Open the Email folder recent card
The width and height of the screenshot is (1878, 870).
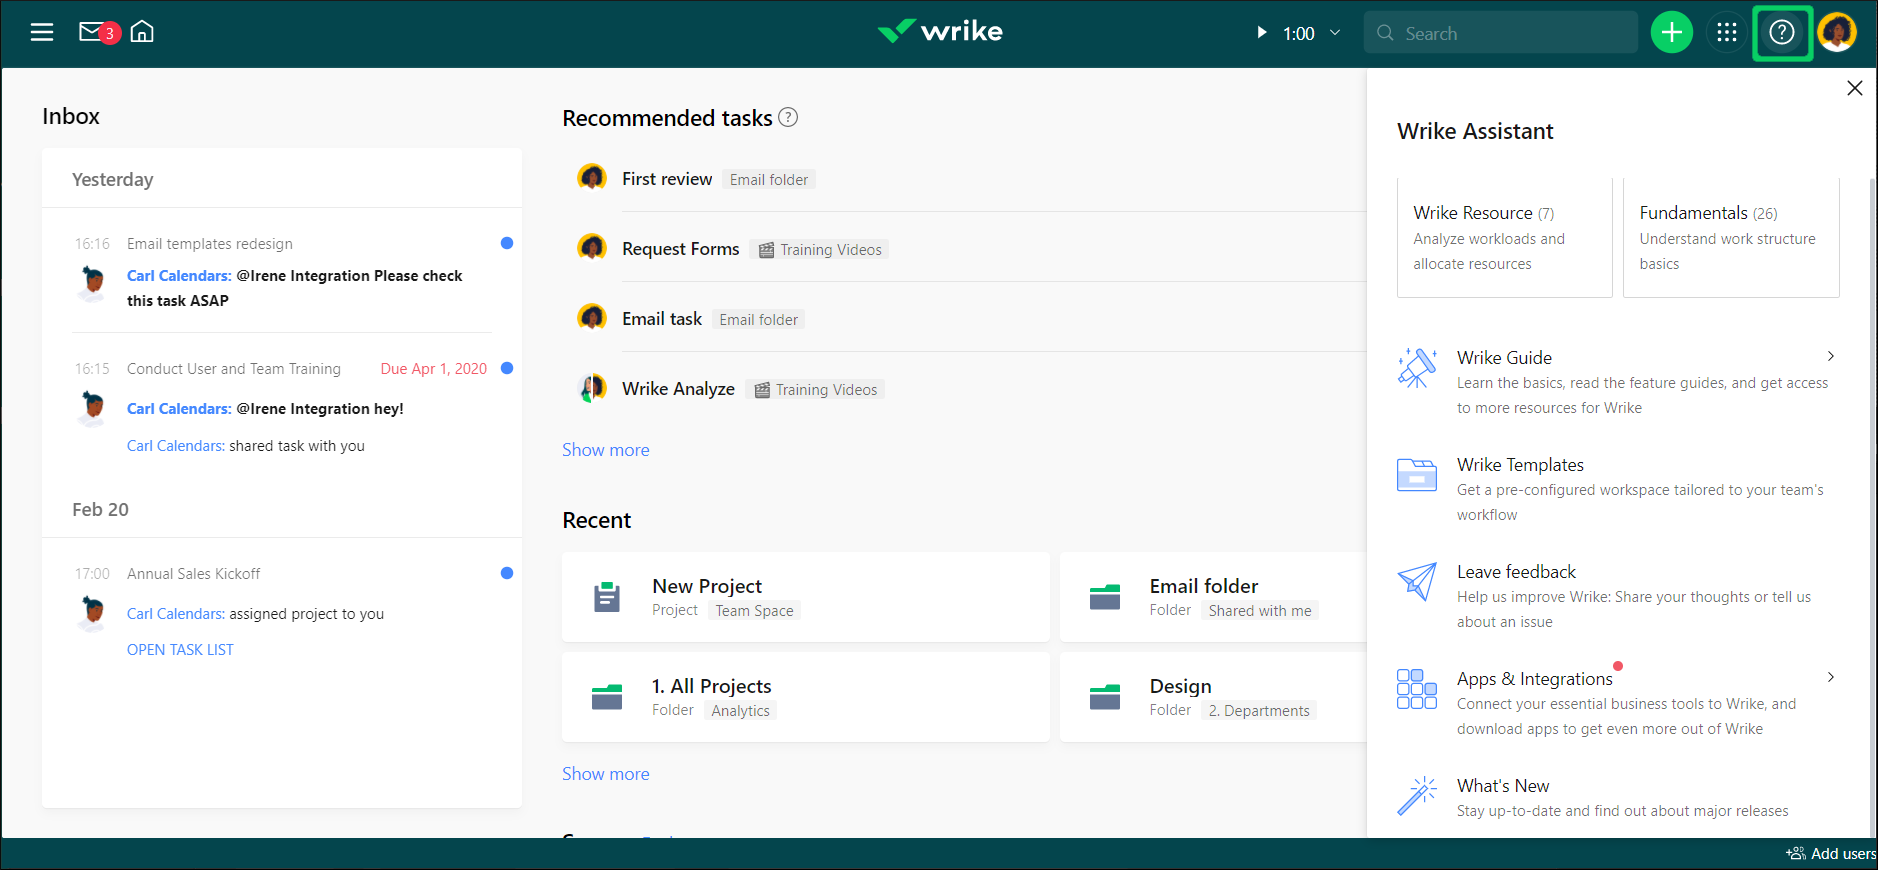pyautogui.click(x=1213, y=597)
